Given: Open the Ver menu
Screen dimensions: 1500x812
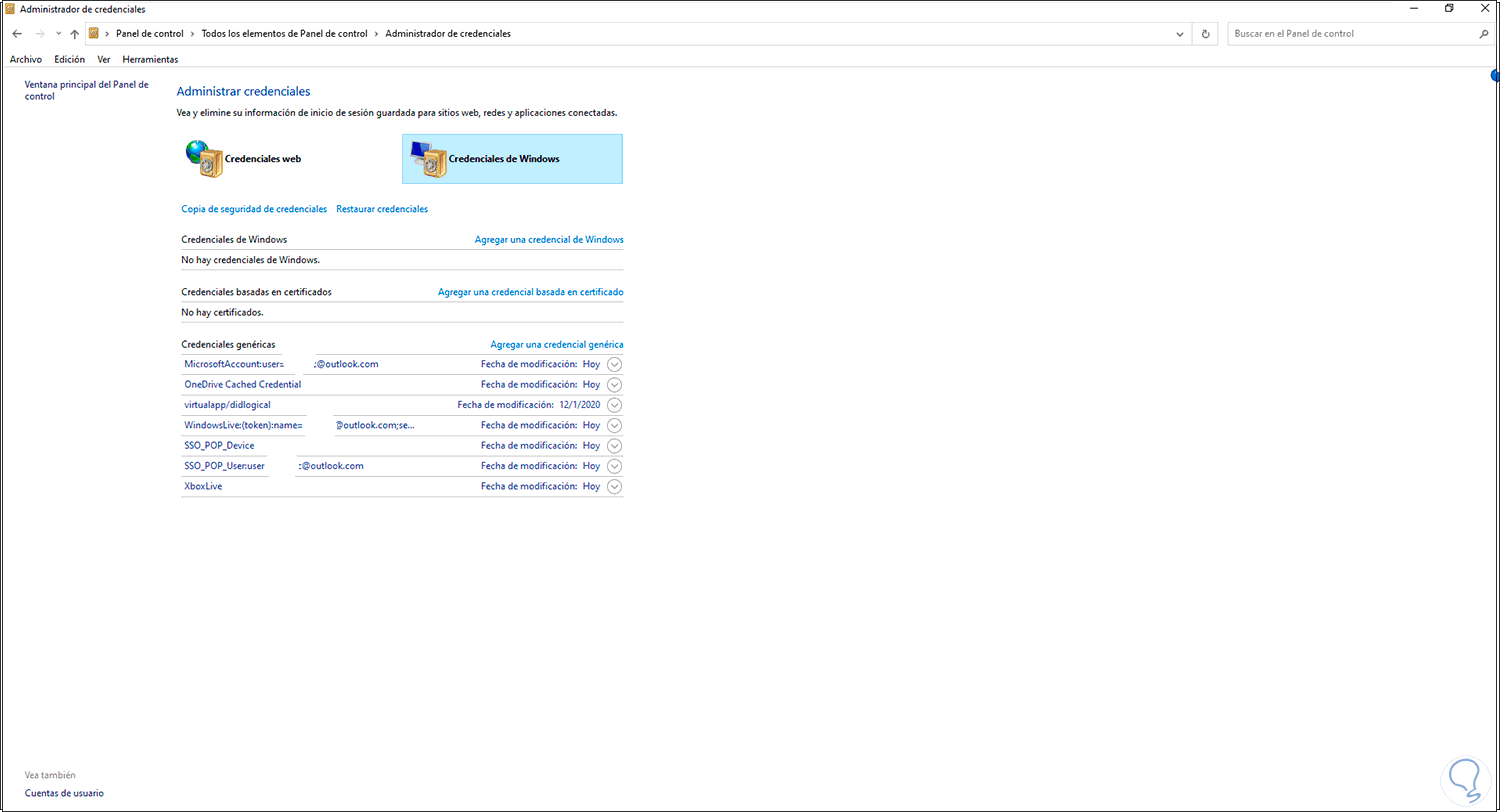Looking at the screenshot, I should click(104, 59).
